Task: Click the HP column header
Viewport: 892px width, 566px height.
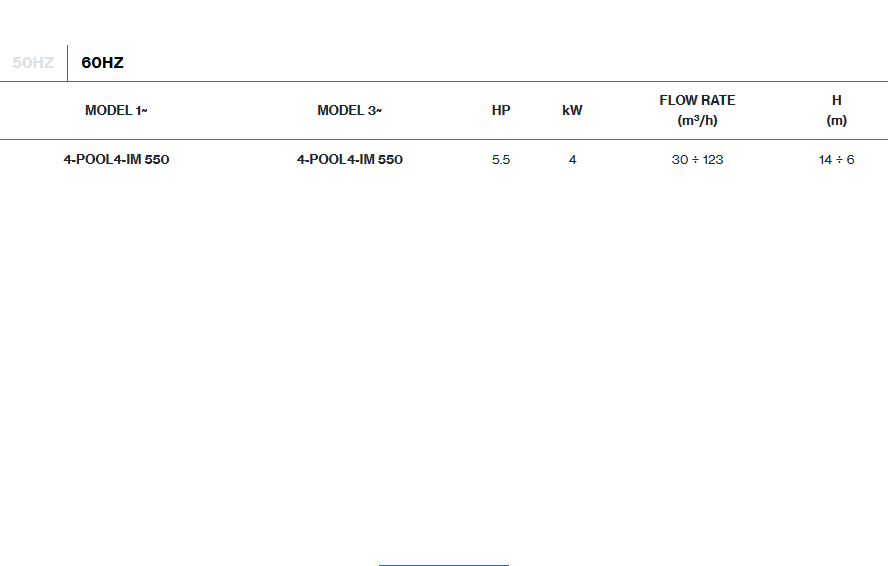Action: (501, 111)
